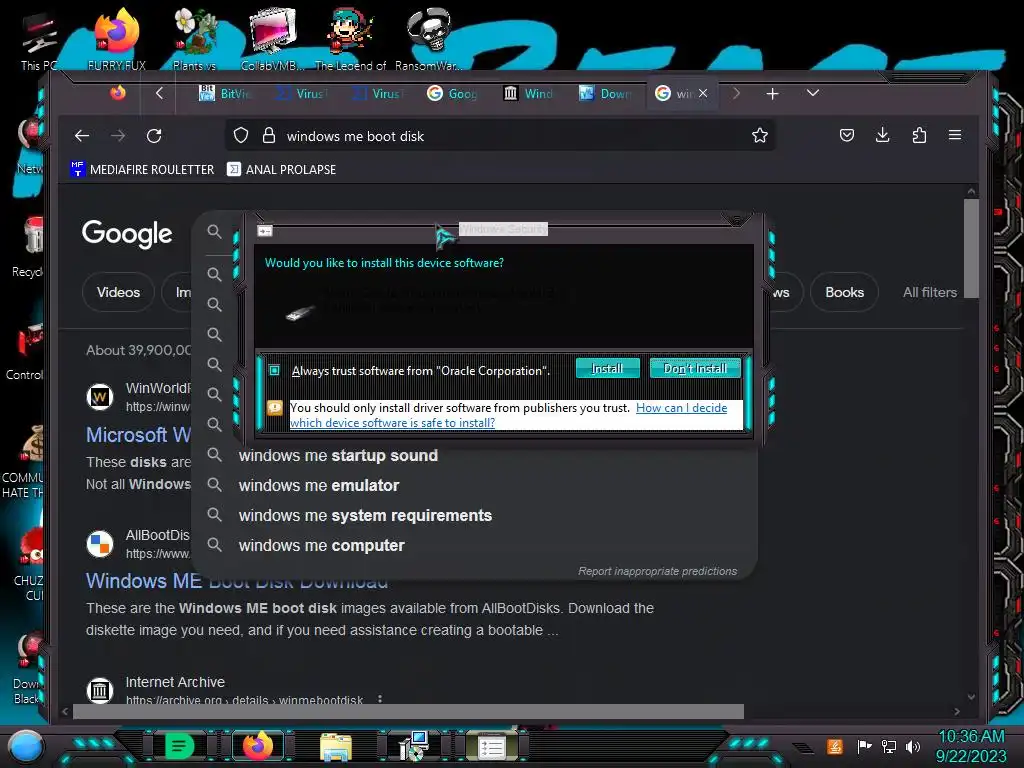Open the Firefox downloads panel
The width and height of the screenshot is (1024, 768).
[x=882, y=135]
